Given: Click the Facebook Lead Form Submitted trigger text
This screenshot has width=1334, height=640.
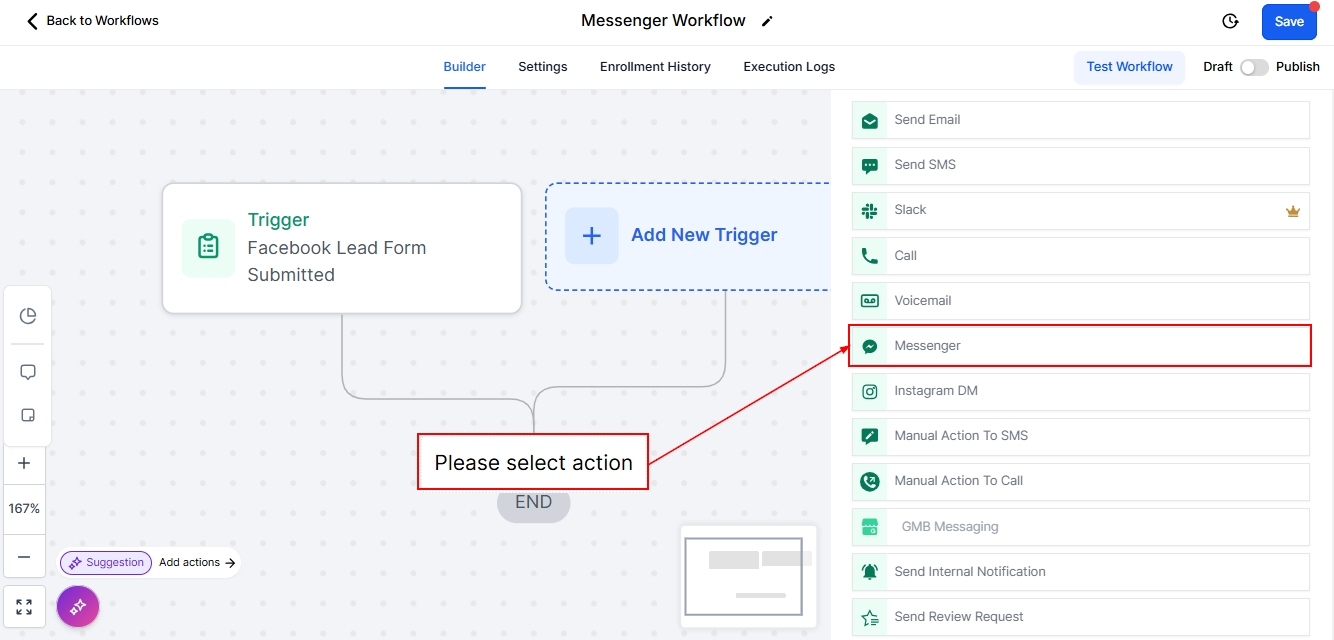Looking at the screenshot, I should click(337, 261).
